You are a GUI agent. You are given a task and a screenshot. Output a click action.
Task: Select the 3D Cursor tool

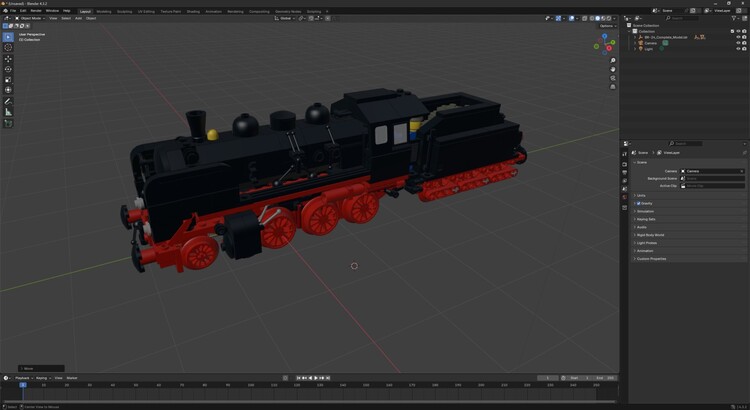[x=8, y=47]
